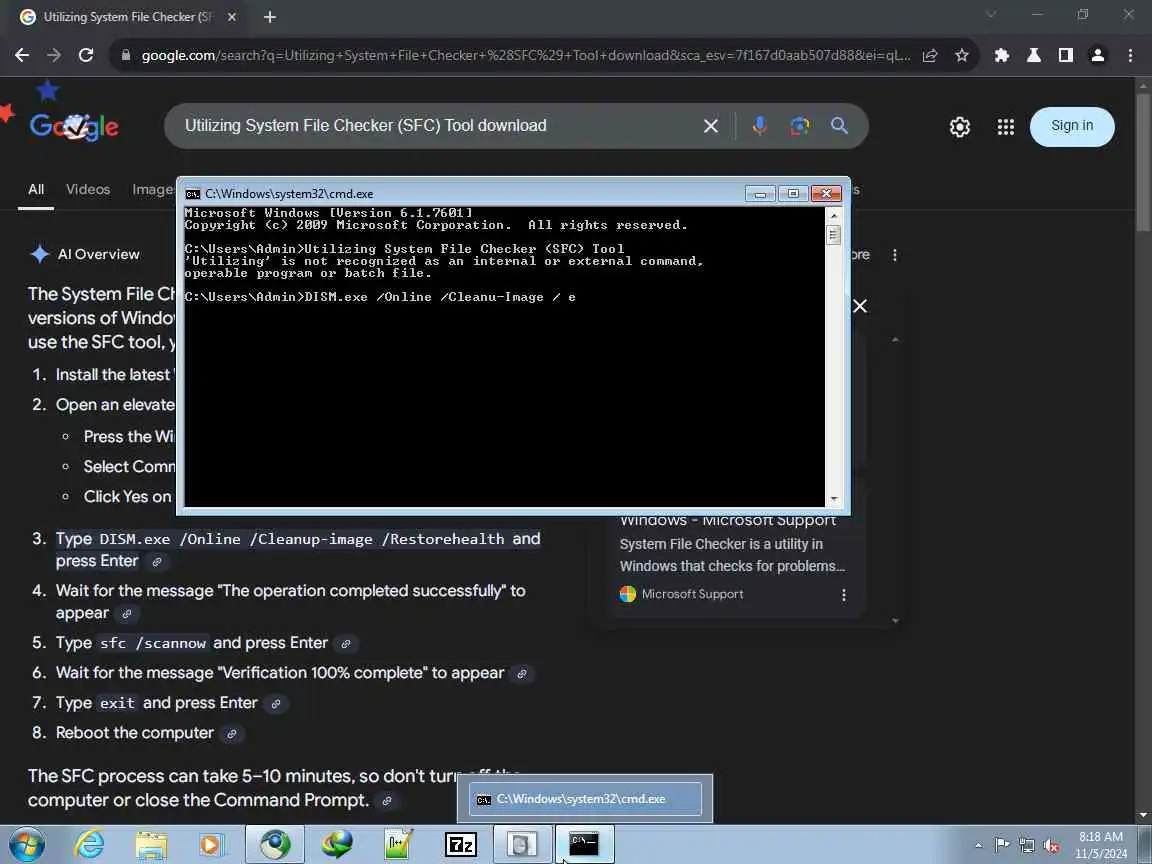Click the cmd.exe taskbar button

584,845
